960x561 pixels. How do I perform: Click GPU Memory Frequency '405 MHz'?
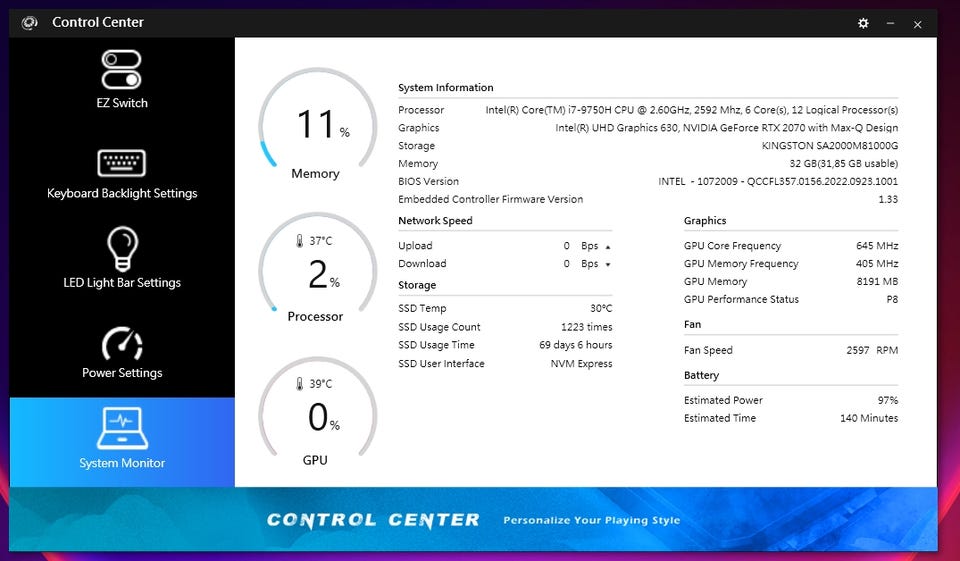point(877,263)
